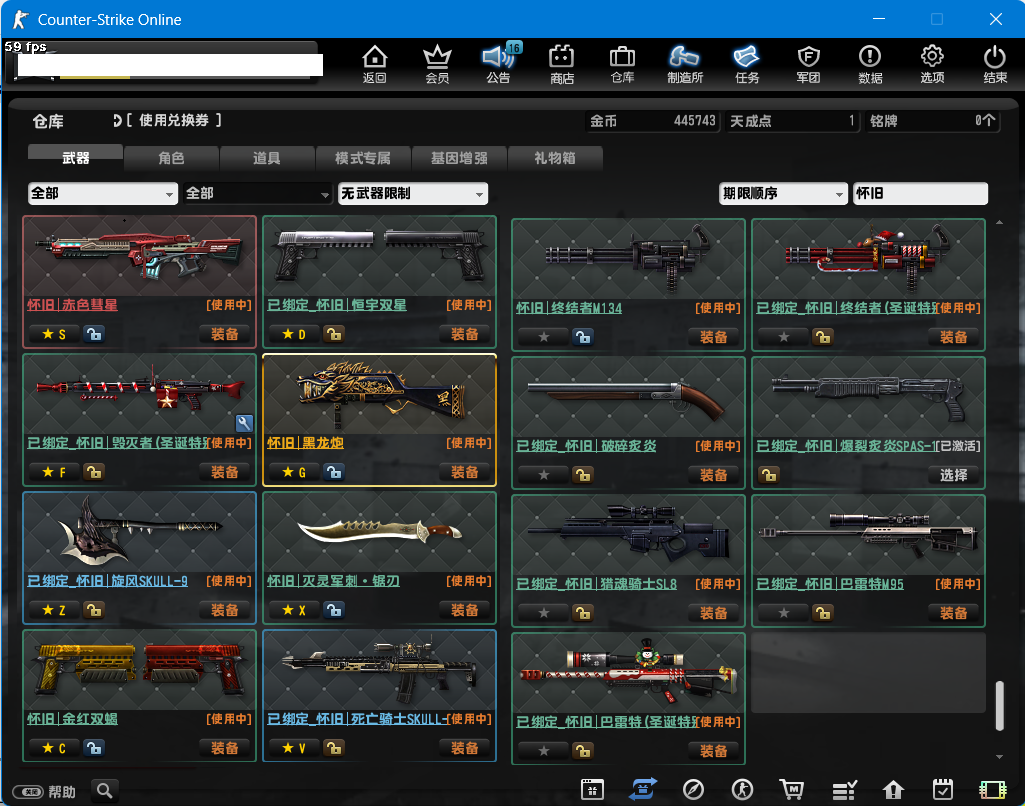Toggle the lock on 爆裂炙炎SPAS-12 card

pyautogui.click(x=769, y=475)
